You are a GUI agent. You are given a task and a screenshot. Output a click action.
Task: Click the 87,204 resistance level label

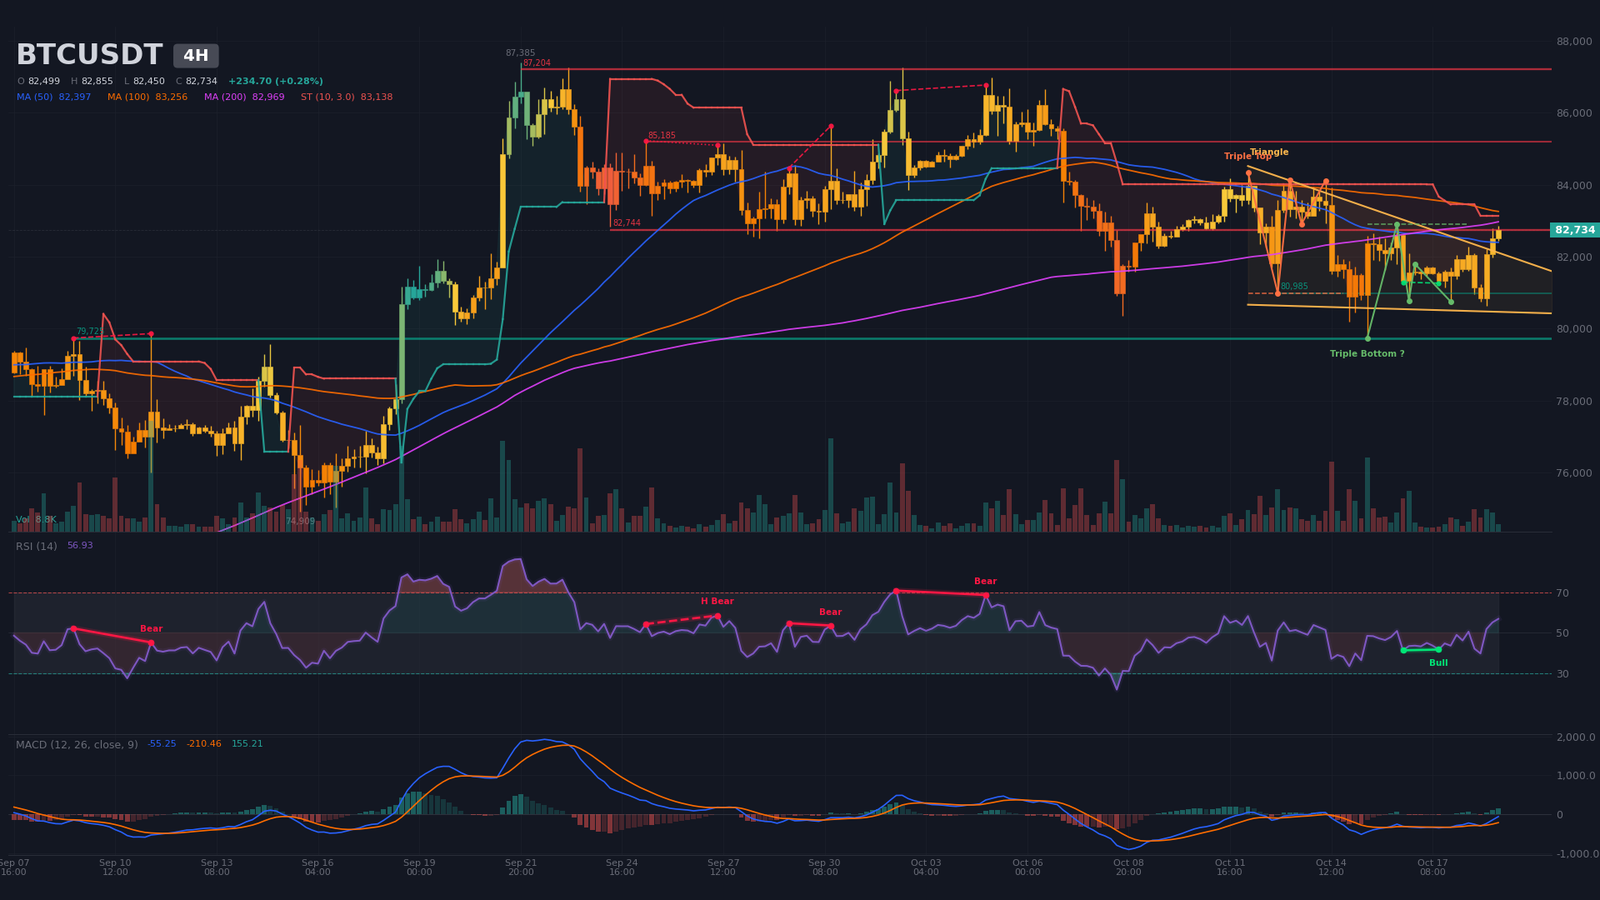536,63
